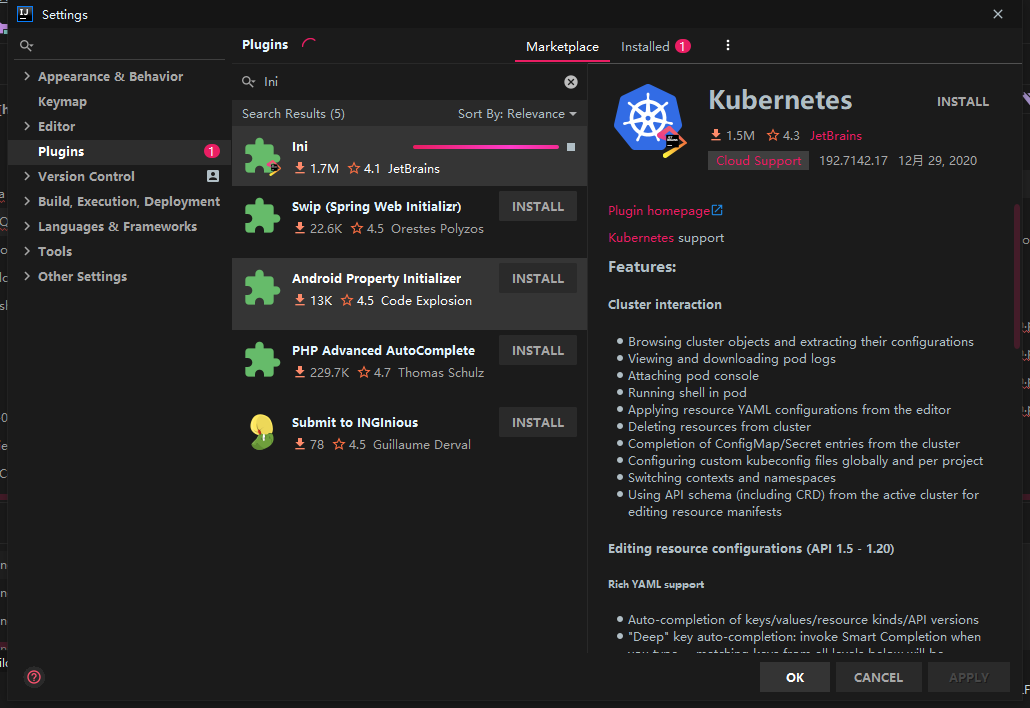Screen dimensions: 1030x708
Task: Select Keymap in settings tree
Action: 62,101
